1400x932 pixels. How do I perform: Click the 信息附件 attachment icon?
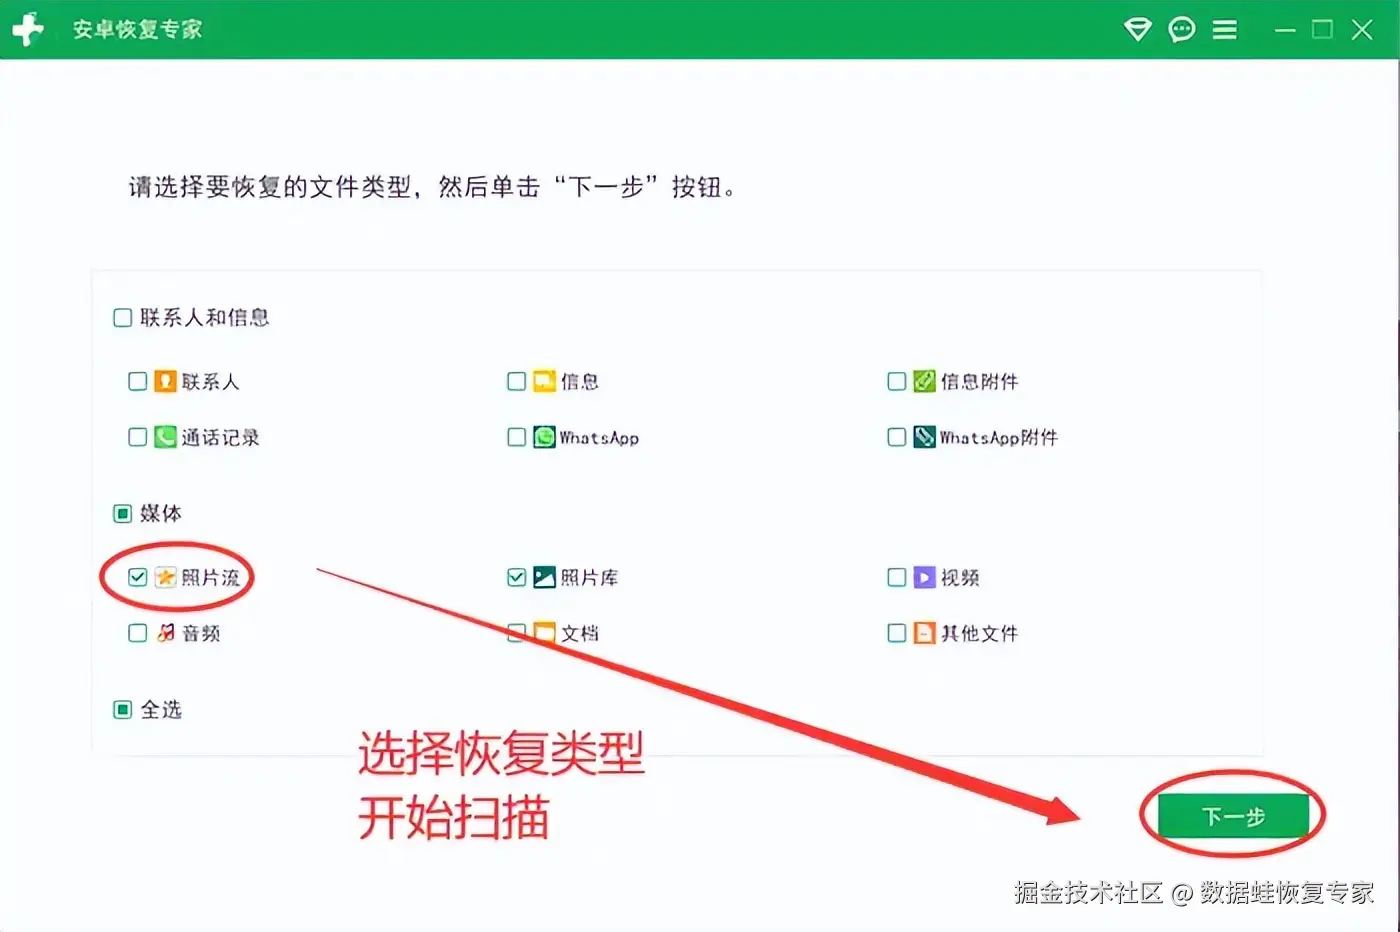pyautogui.click(x=924, y=381)
